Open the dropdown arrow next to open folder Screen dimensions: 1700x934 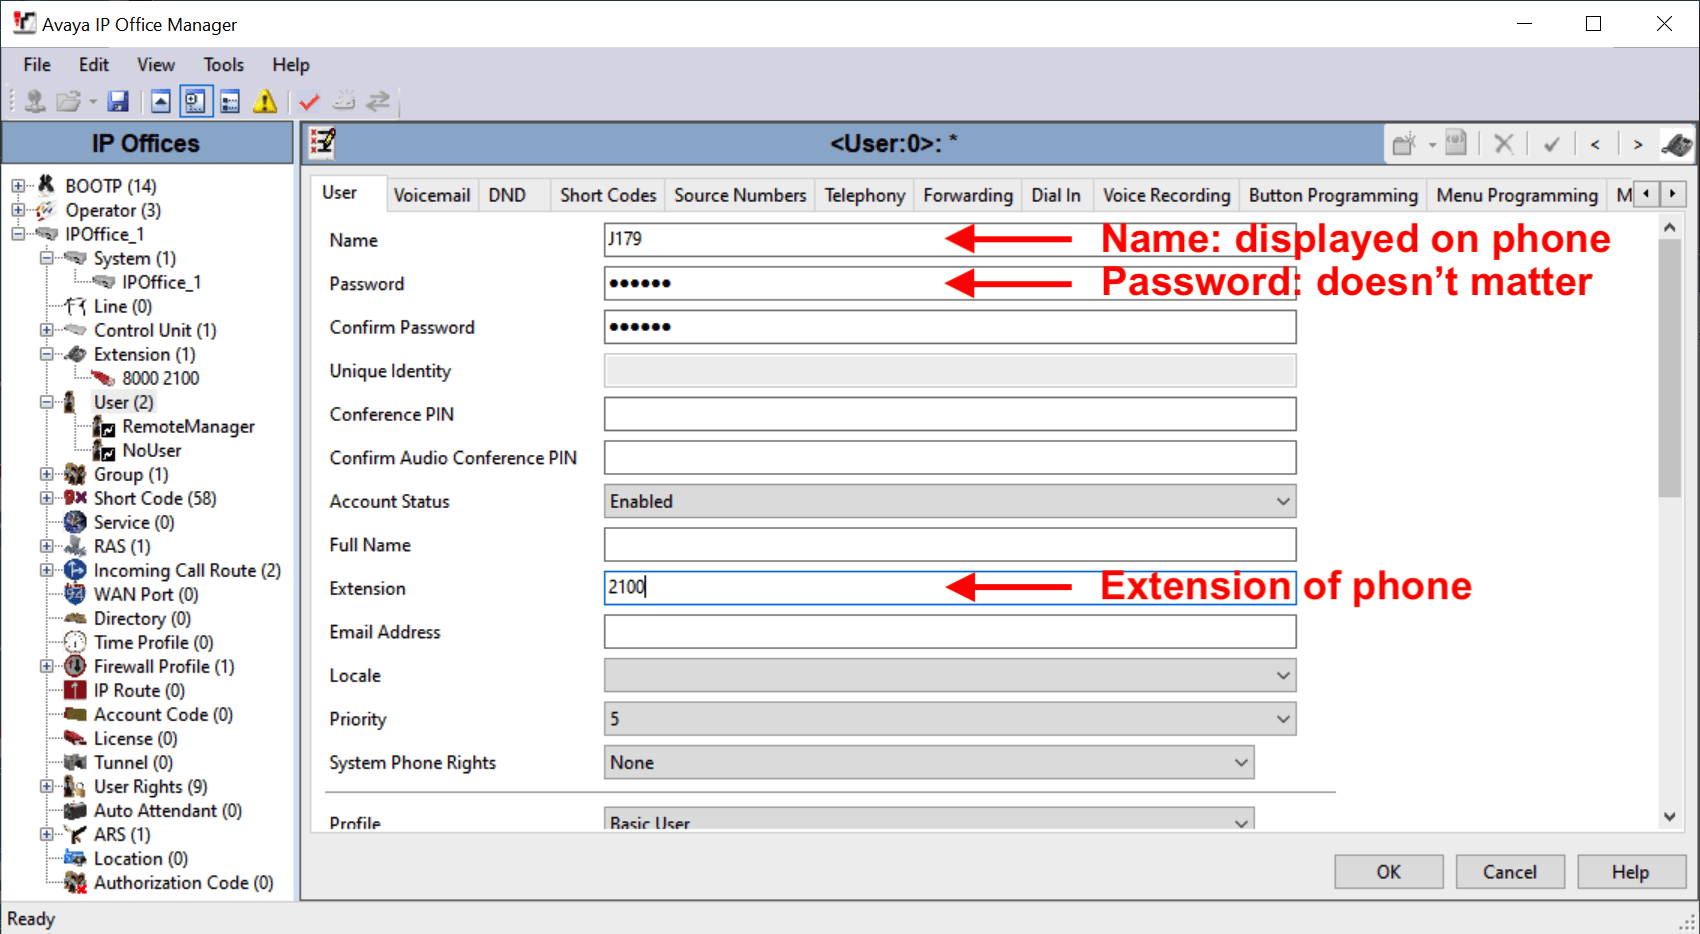point(93,102)
